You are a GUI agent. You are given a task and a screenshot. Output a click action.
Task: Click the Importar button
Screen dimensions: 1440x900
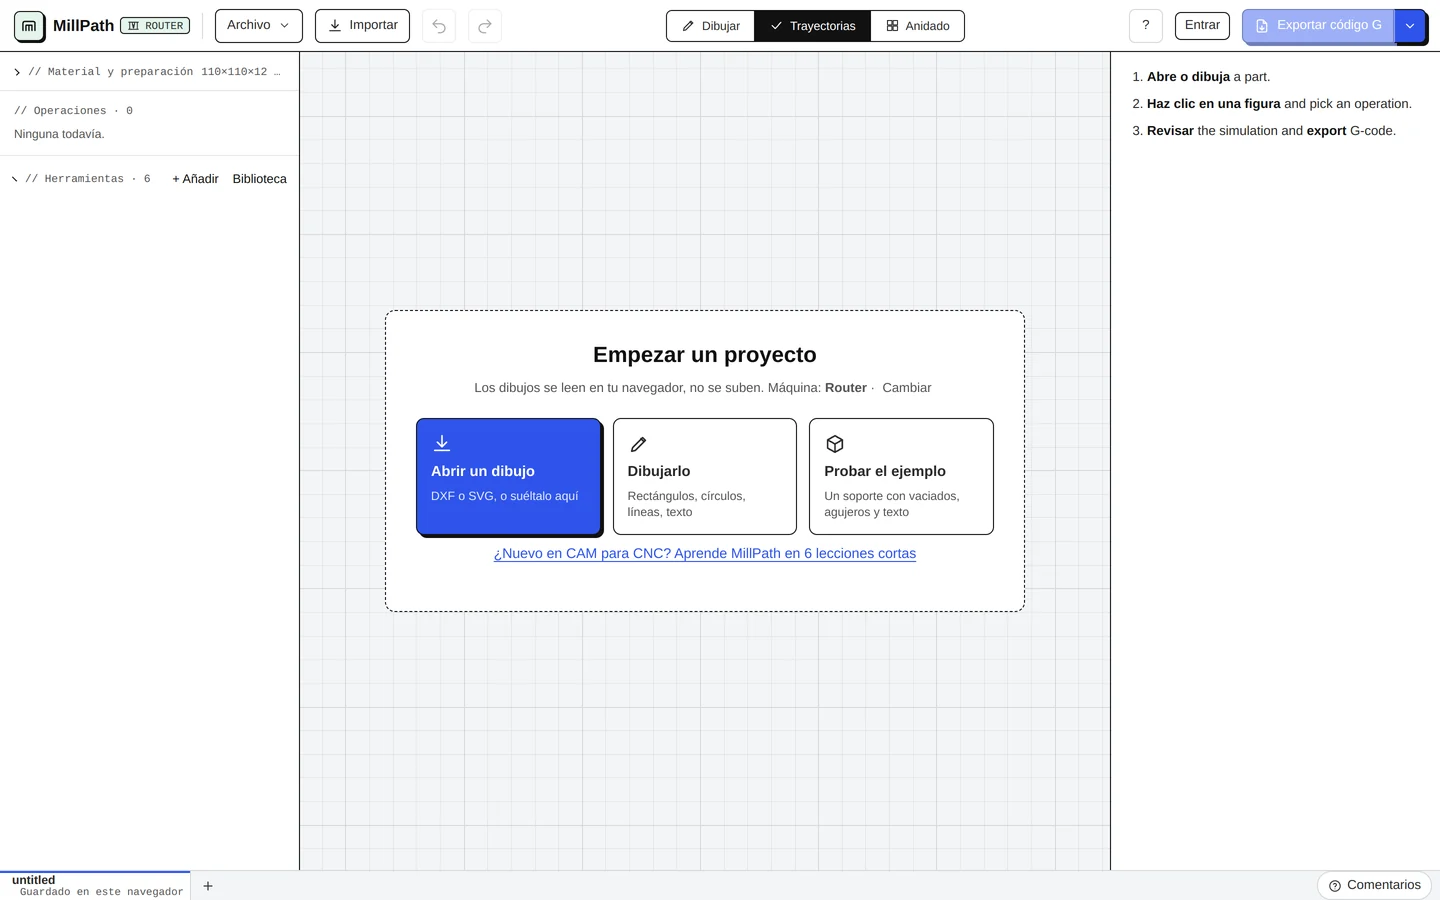coord(362,26)
